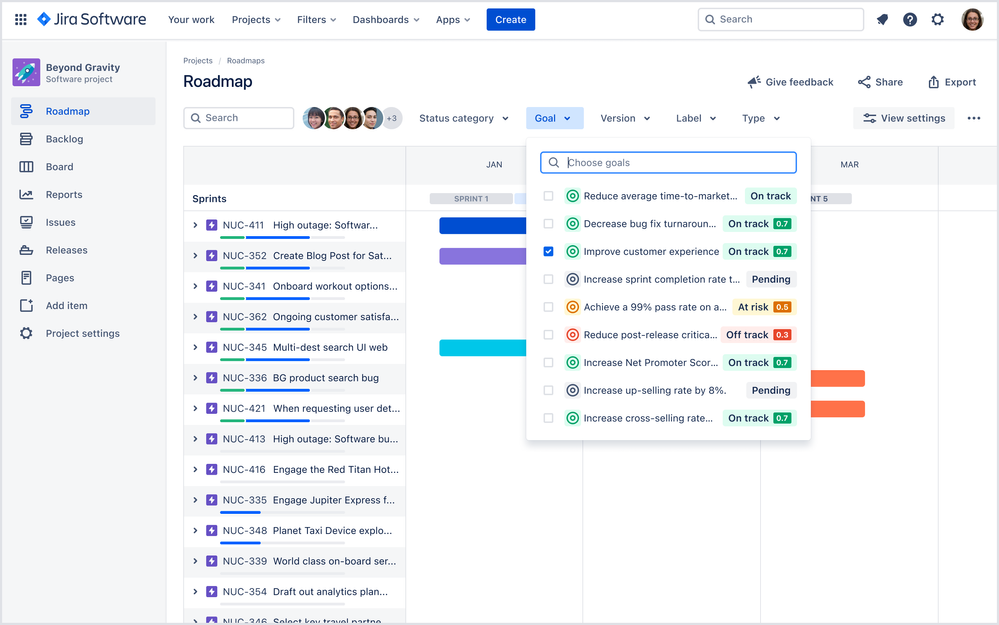Screen dimensions: 999x625
Task: Switch to the Board using its sidebar icon
Action: [28, 166]
